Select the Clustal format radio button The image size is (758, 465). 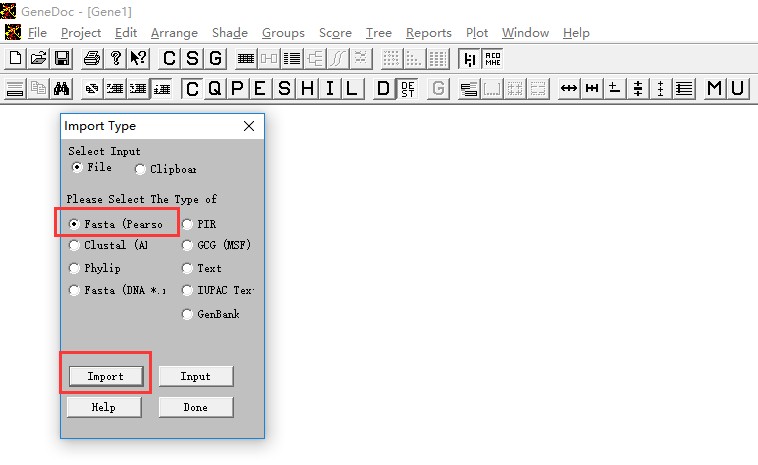75,245
